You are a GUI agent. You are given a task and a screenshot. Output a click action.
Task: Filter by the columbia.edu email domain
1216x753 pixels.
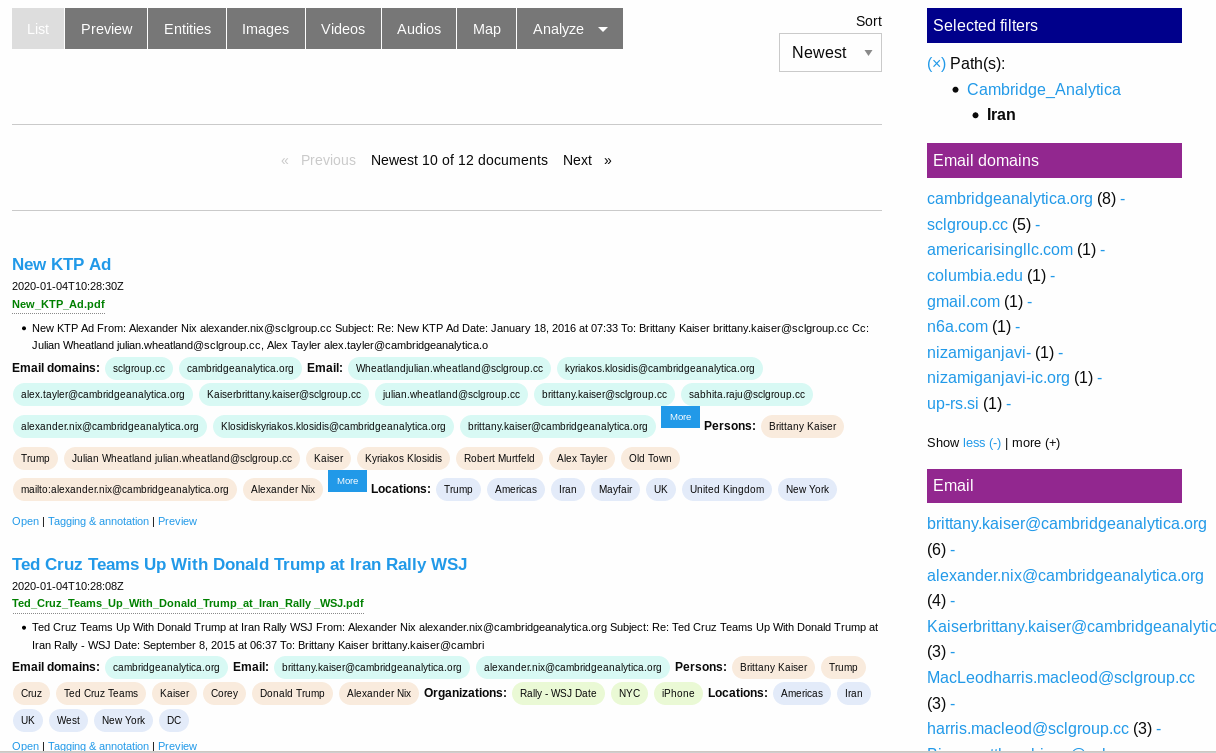pyautogui.click(x=974, y=275)
